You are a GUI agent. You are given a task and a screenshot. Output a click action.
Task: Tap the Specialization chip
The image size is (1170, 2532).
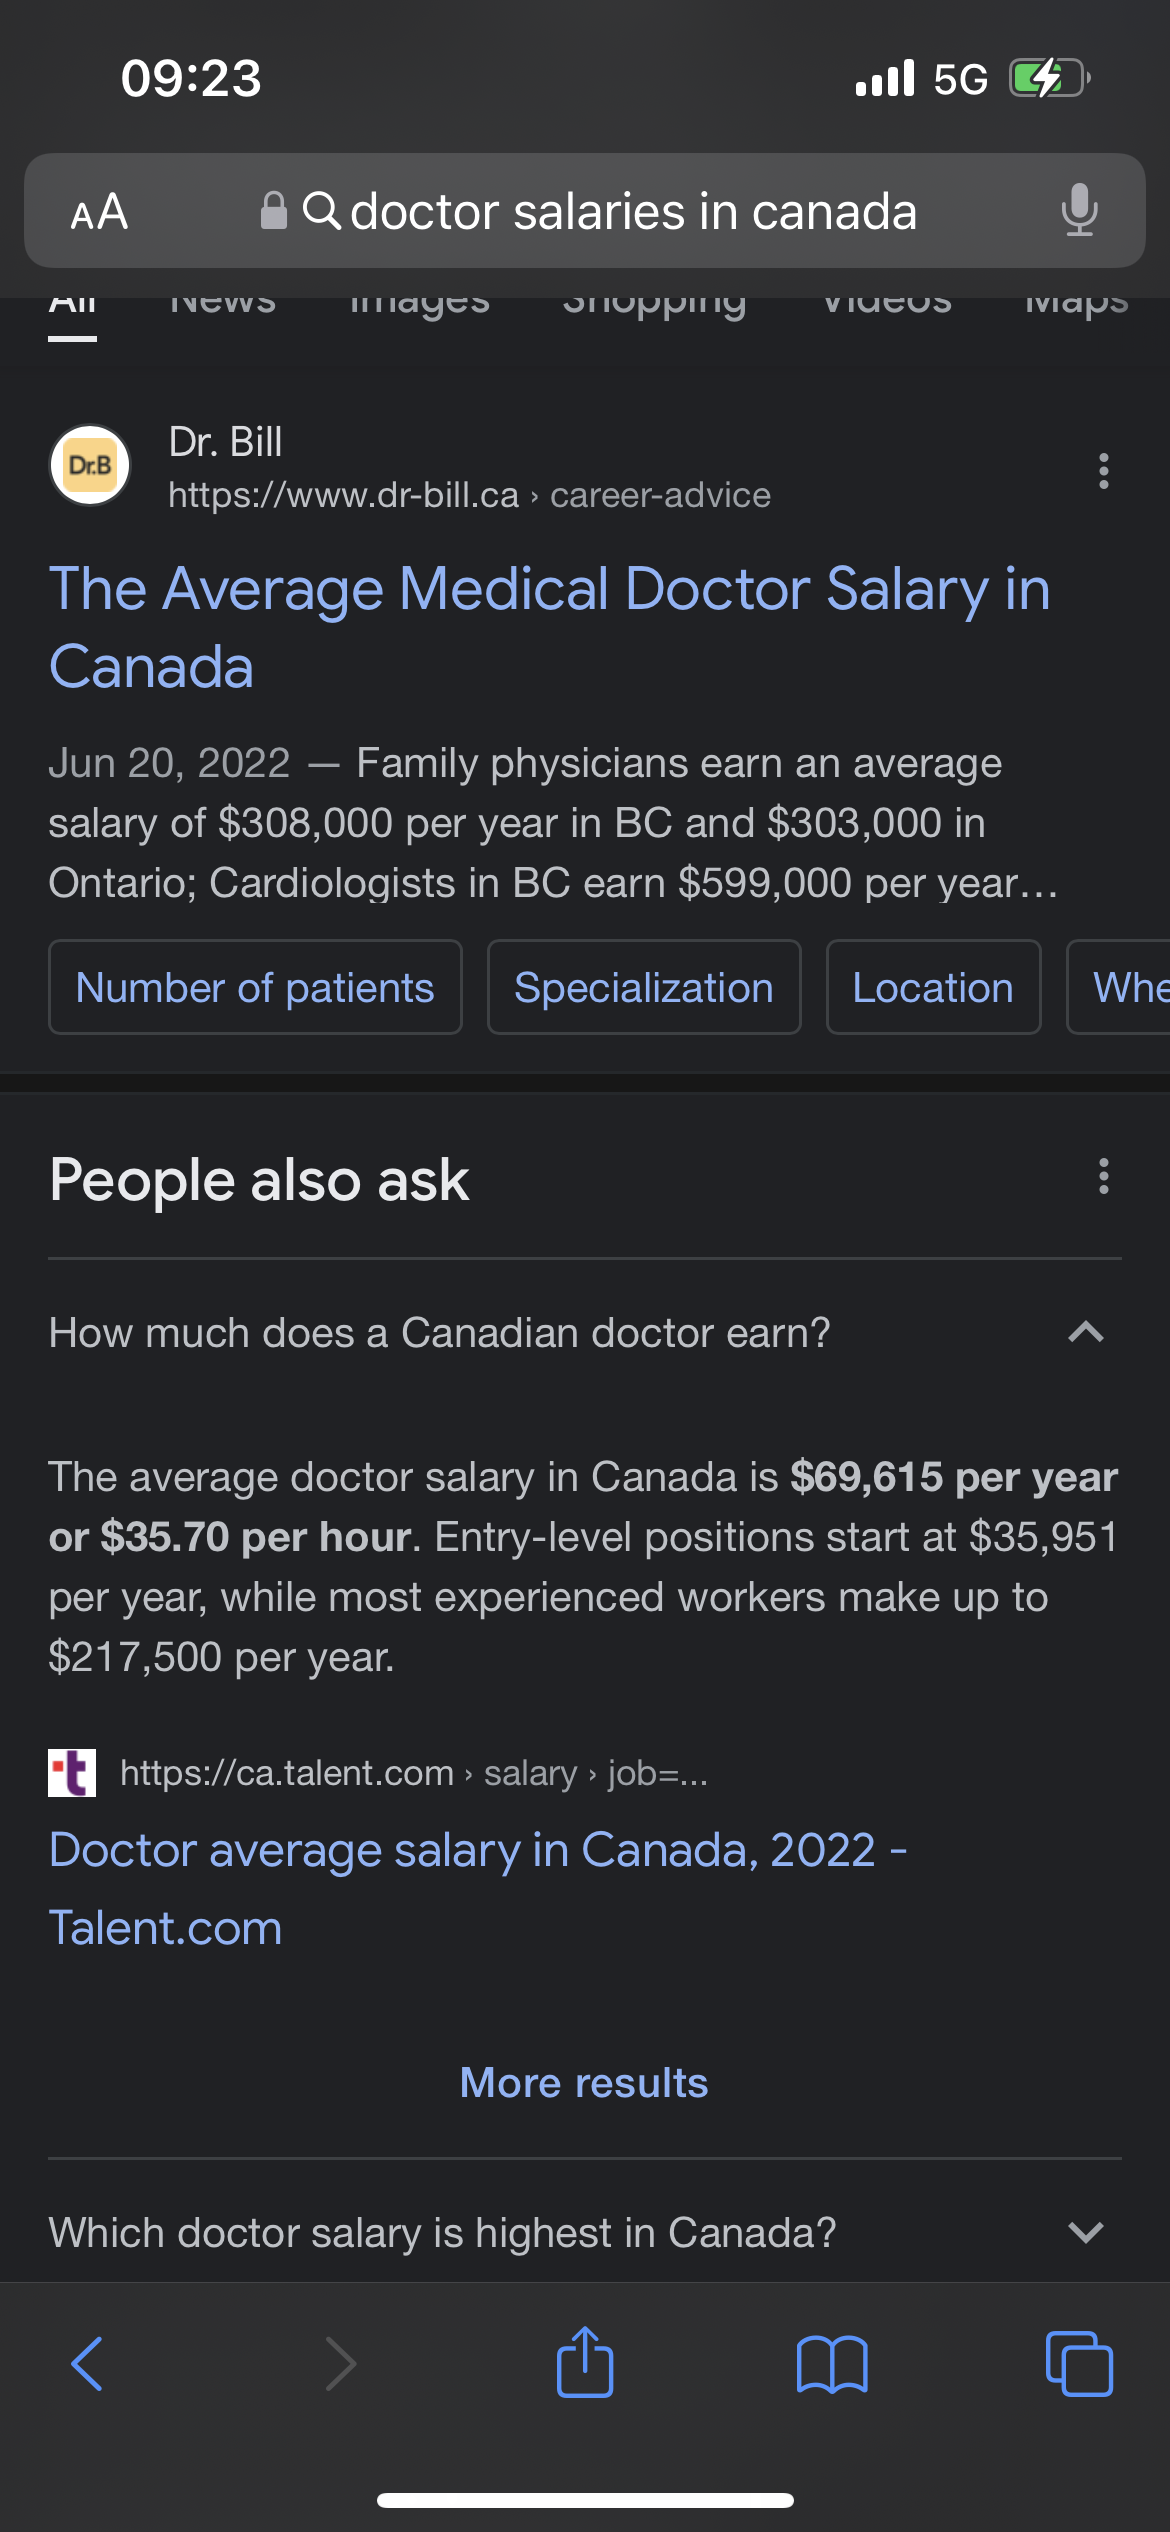[x=644, y=987]
